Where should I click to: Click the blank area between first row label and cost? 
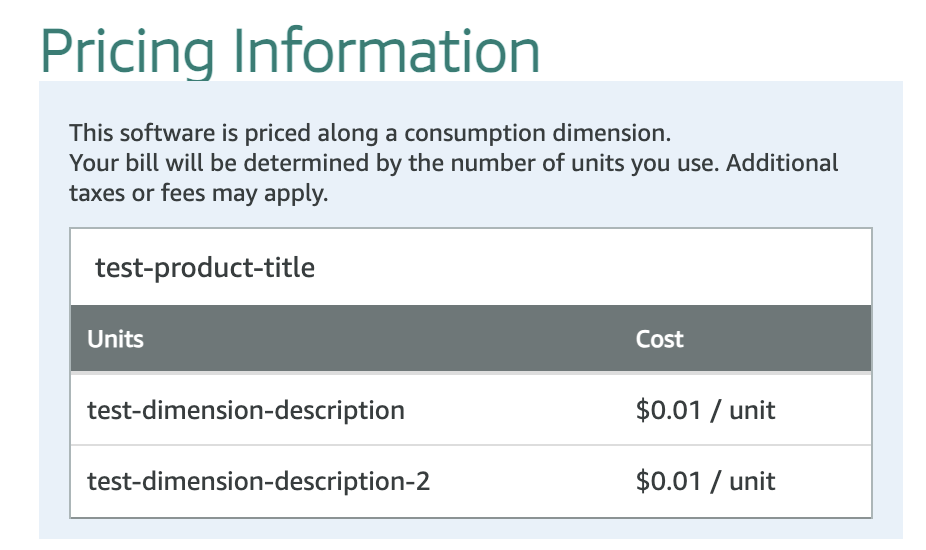tap(520, 410)
